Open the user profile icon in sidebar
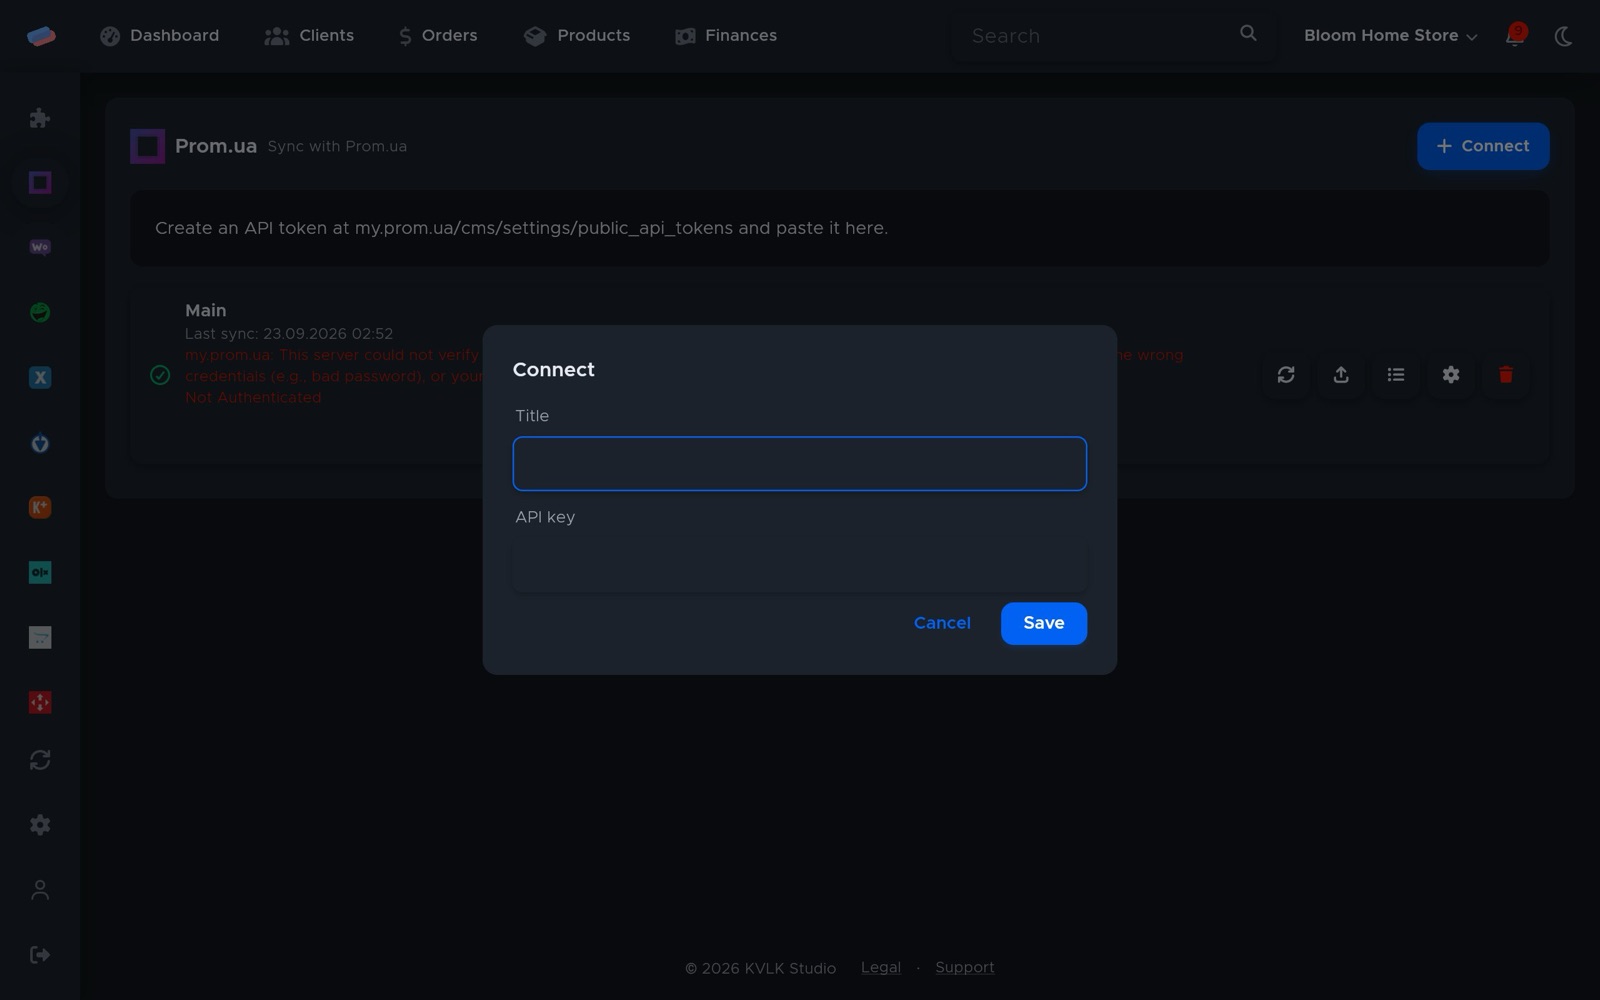 40,890
